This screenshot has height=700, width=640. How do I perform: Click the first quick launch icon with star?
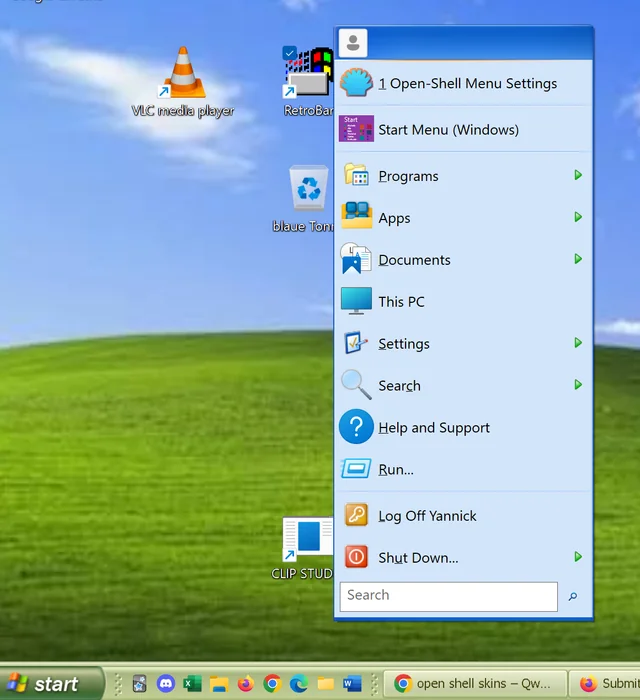click(140, 683)
